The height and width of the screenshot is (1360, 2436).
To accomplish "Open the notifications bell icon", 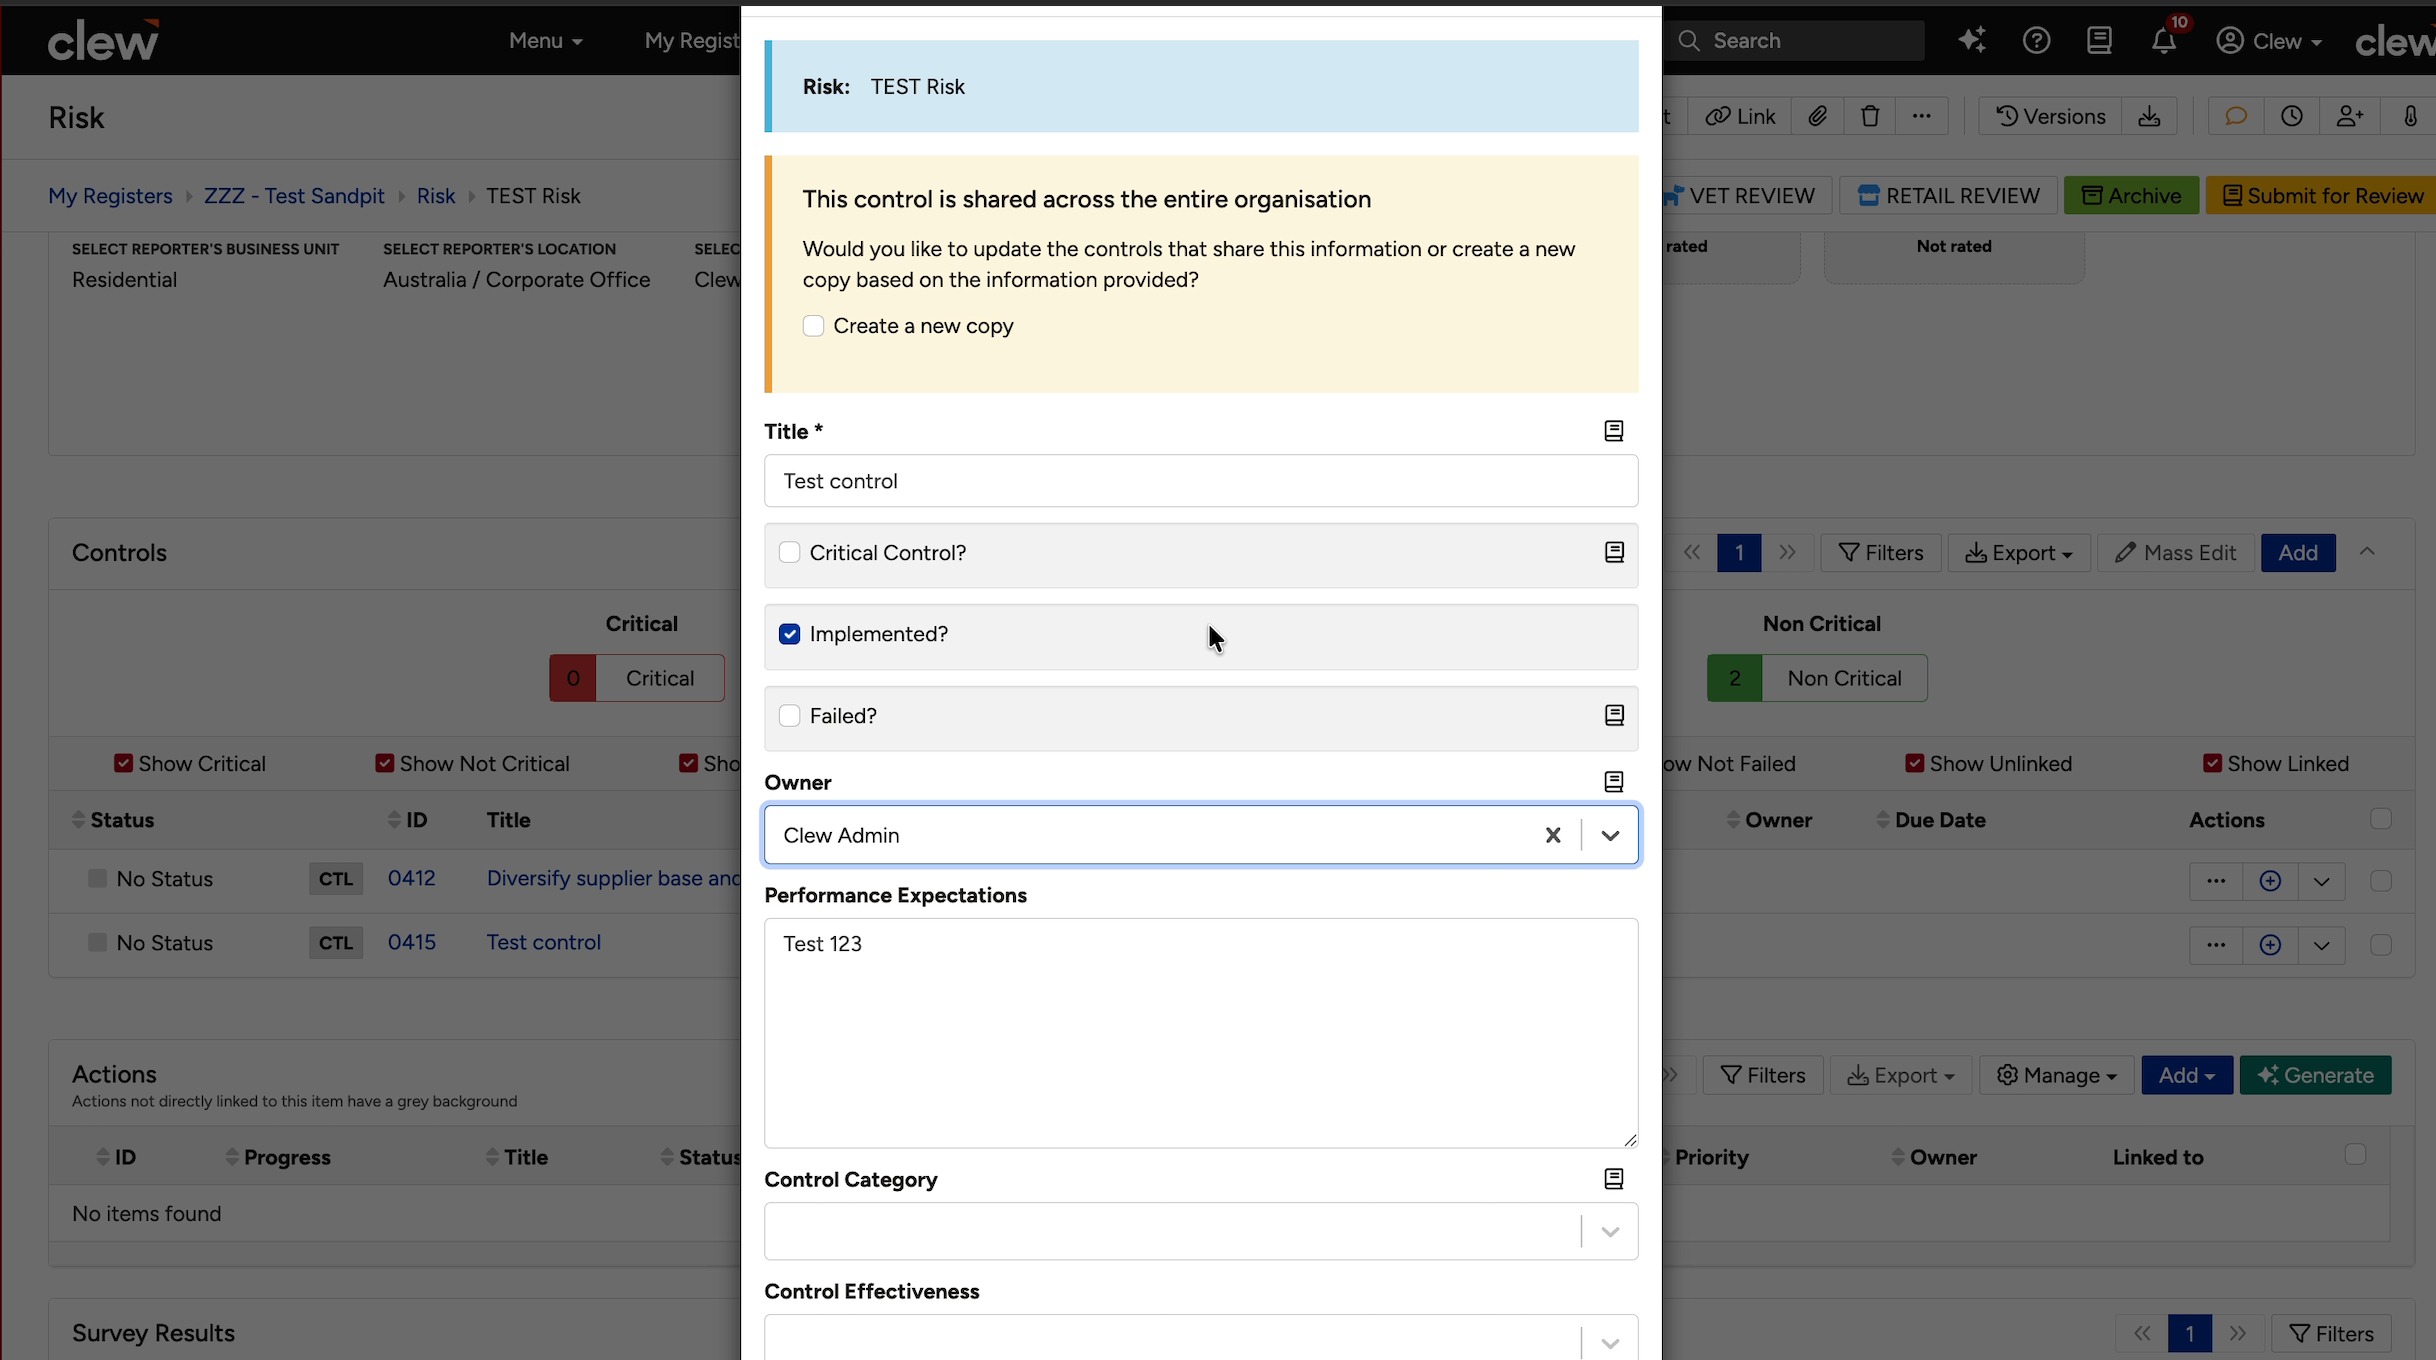I will click(2164, 41).
